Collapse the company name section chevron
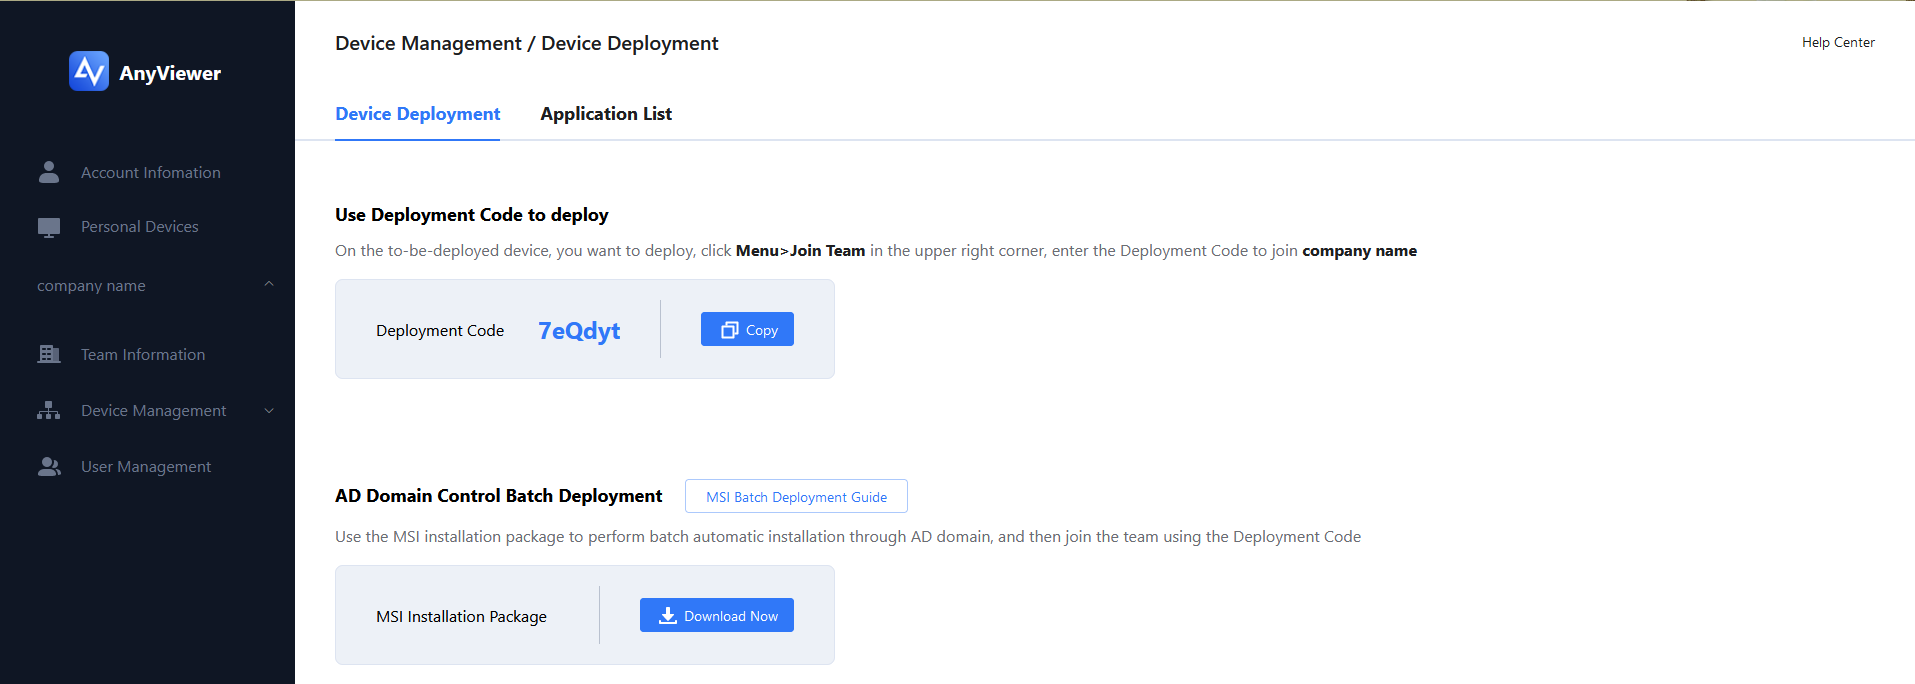Screen dimensions: 1915x684 click(269, 285)
